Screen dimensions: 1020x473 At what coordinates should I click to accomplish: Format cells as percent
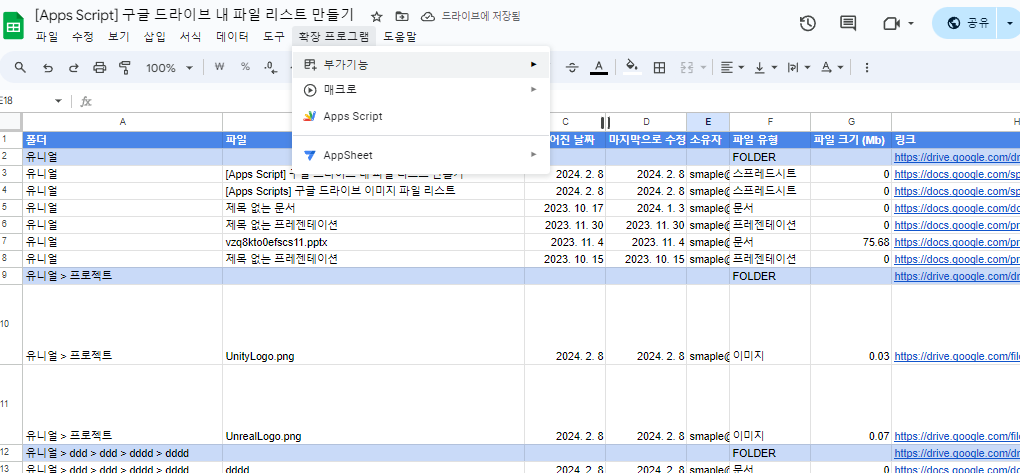pyautogui.click(x=245, y=67)
